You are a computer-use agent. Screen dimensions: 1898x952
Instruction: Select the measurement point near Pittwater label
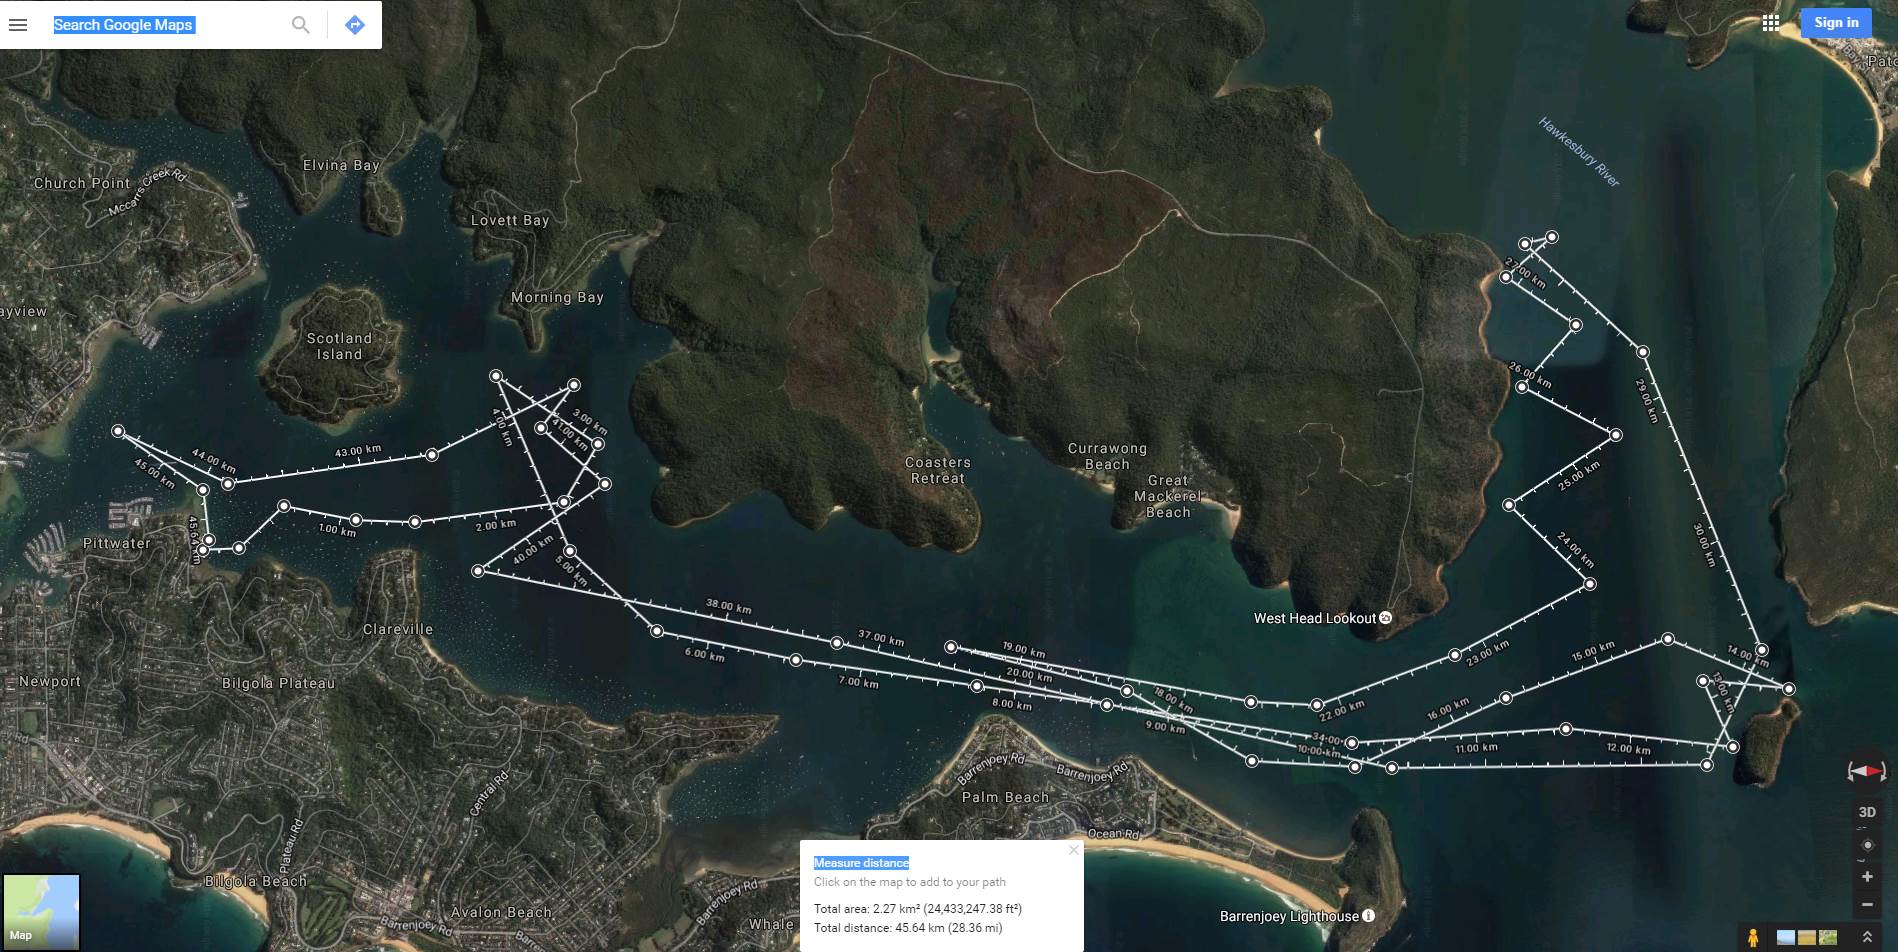coord(203,550)
